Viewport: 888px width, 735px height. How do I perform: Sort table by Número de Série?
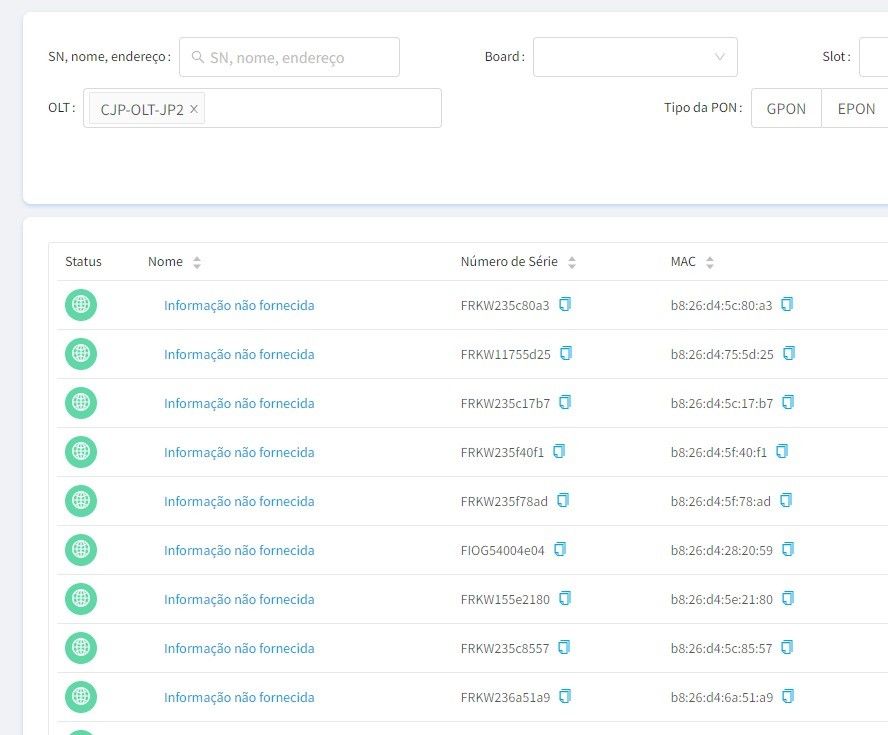coord(572,262)
